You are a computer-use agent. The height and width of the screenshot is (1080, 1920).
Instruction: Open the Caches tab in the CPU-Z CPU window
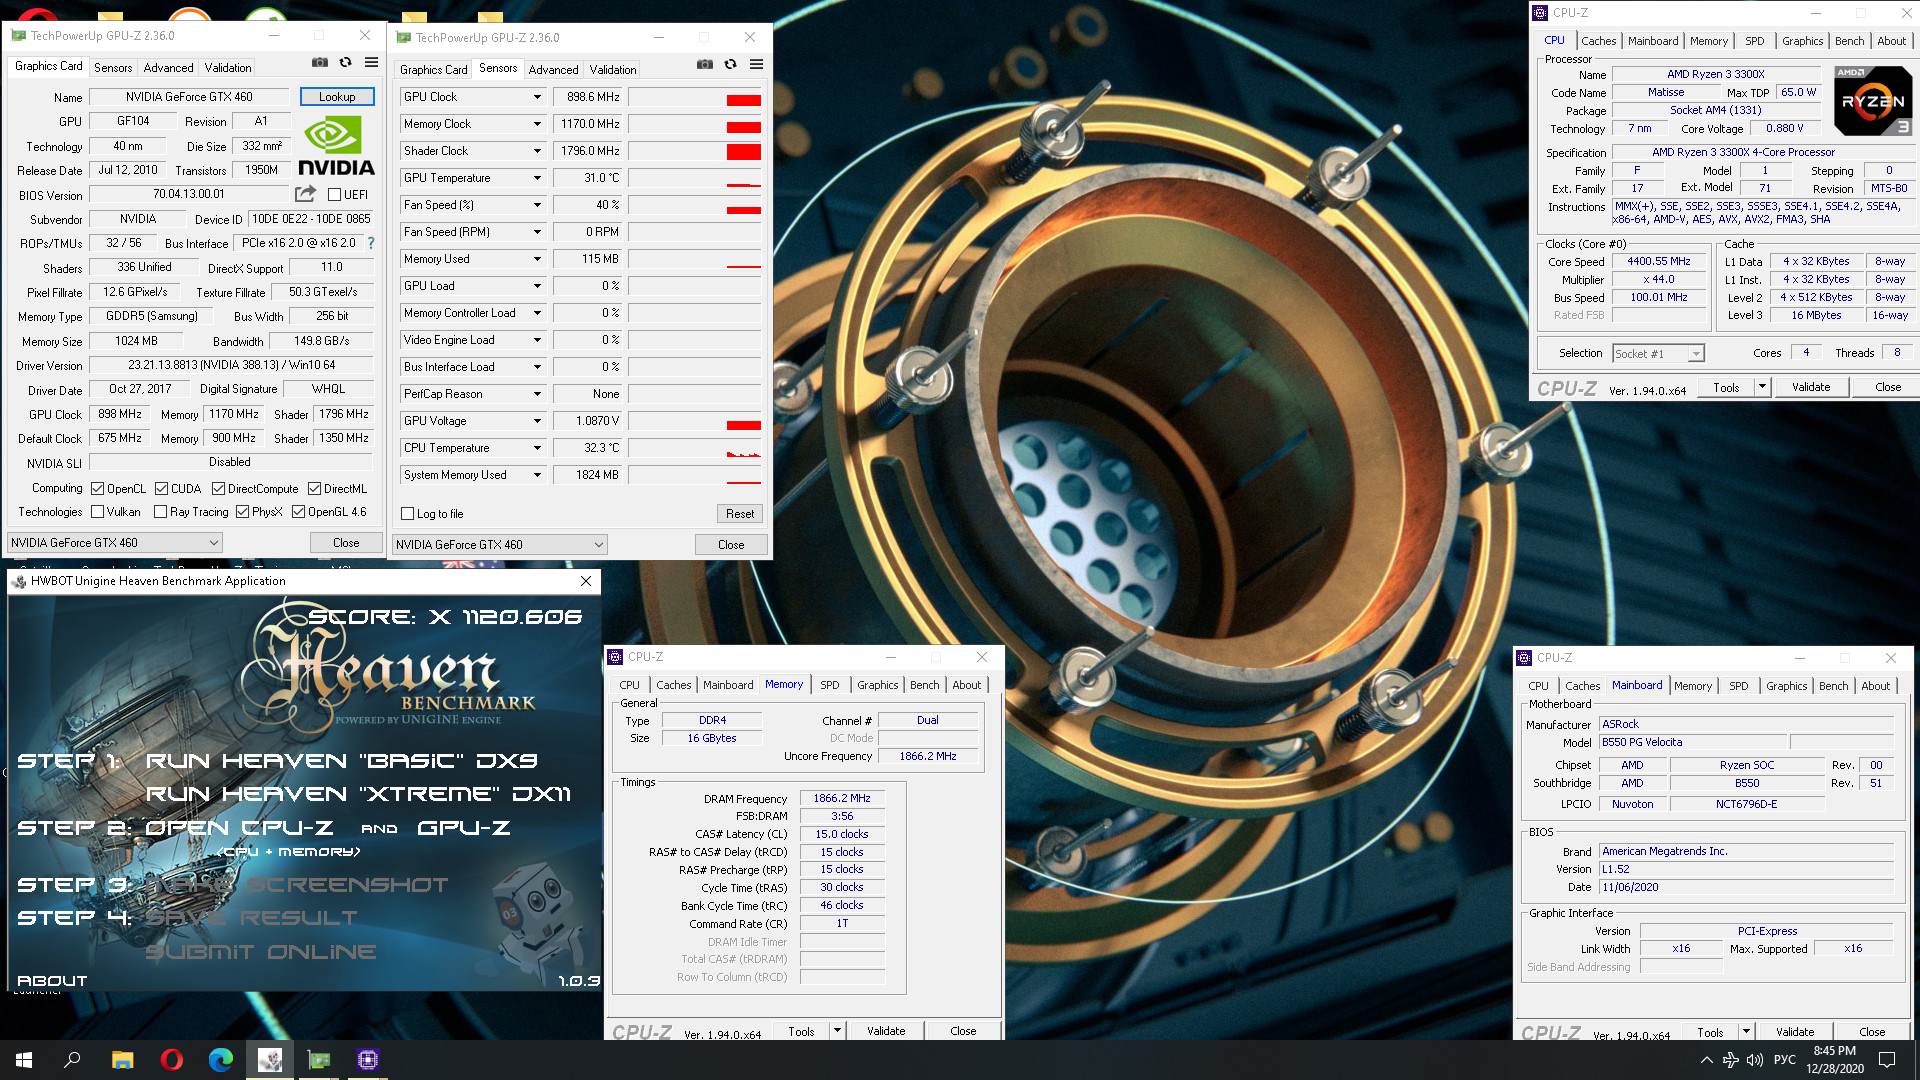pyautogui.click(x=1598, y=41)
